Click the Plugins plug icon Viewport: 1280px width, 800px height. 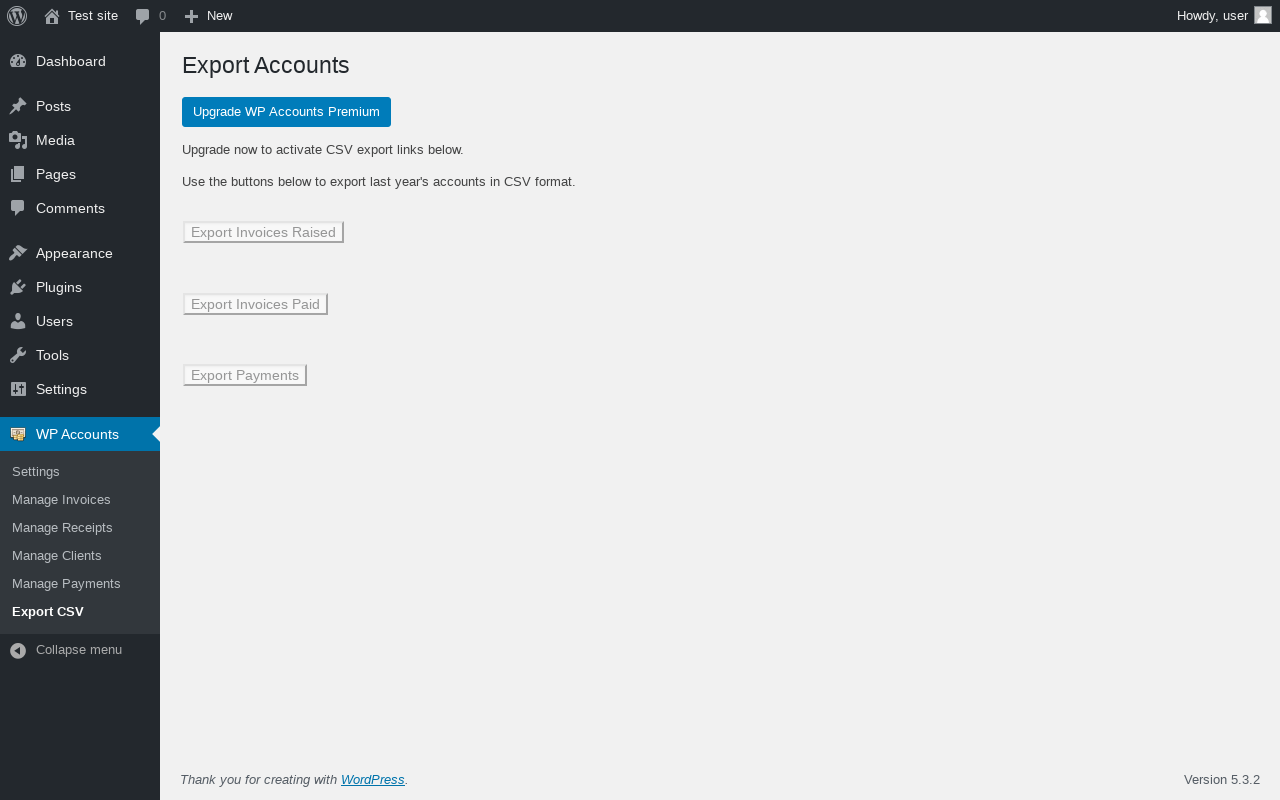point(18,287)
